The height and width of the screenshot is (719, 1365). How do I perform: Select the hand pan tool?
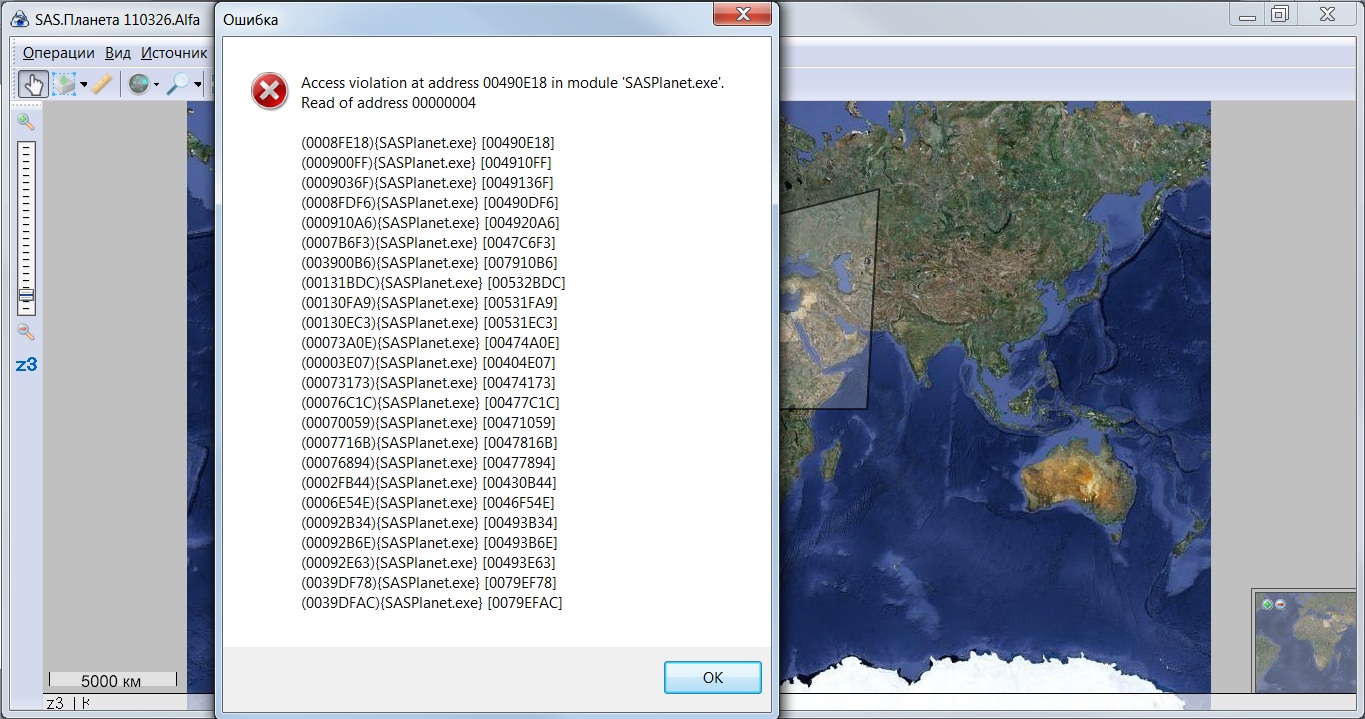point(33,85)
